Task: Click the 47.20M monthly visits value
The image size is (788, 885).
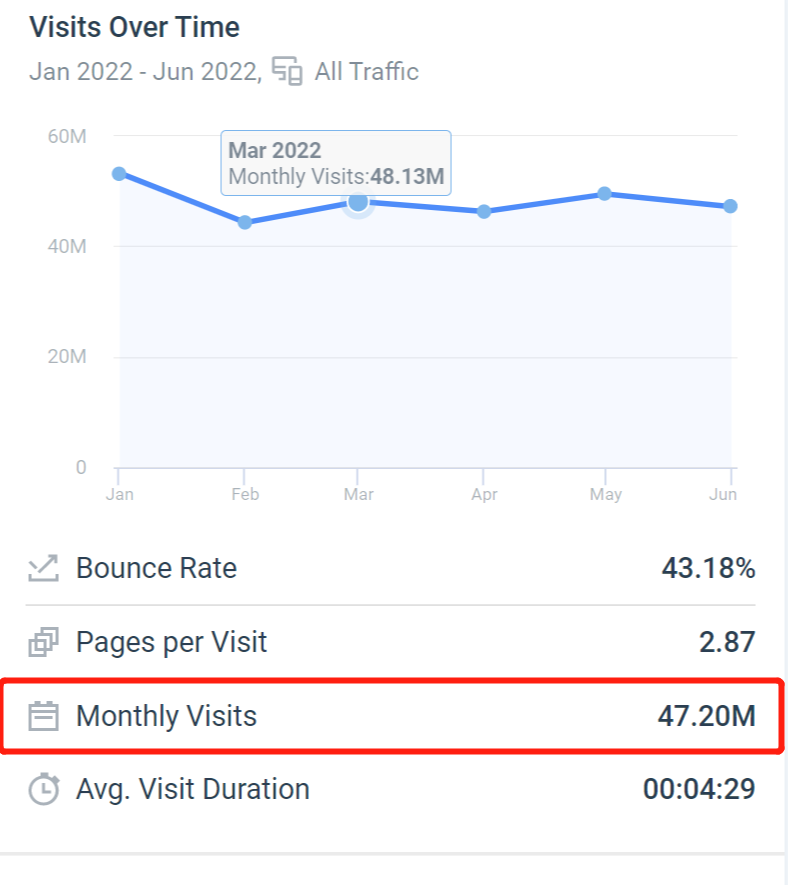Action: click(x=705, y=716)
